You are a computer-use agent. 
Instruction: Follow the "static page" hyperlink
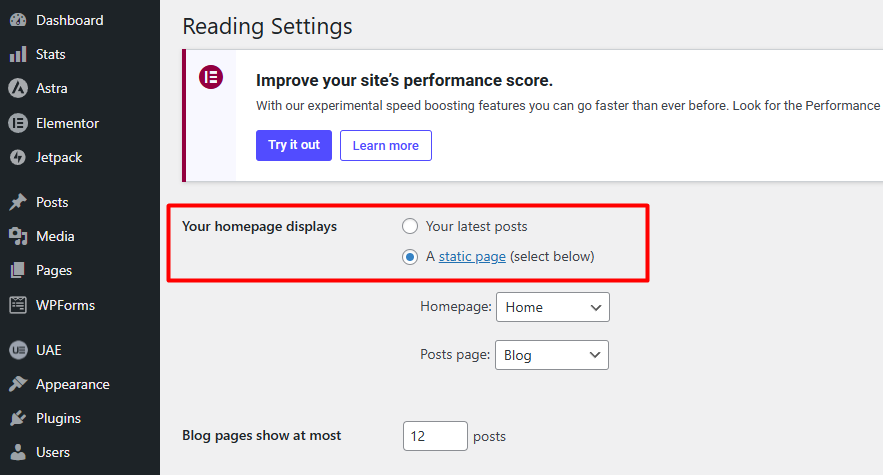[x=472, y=256]
